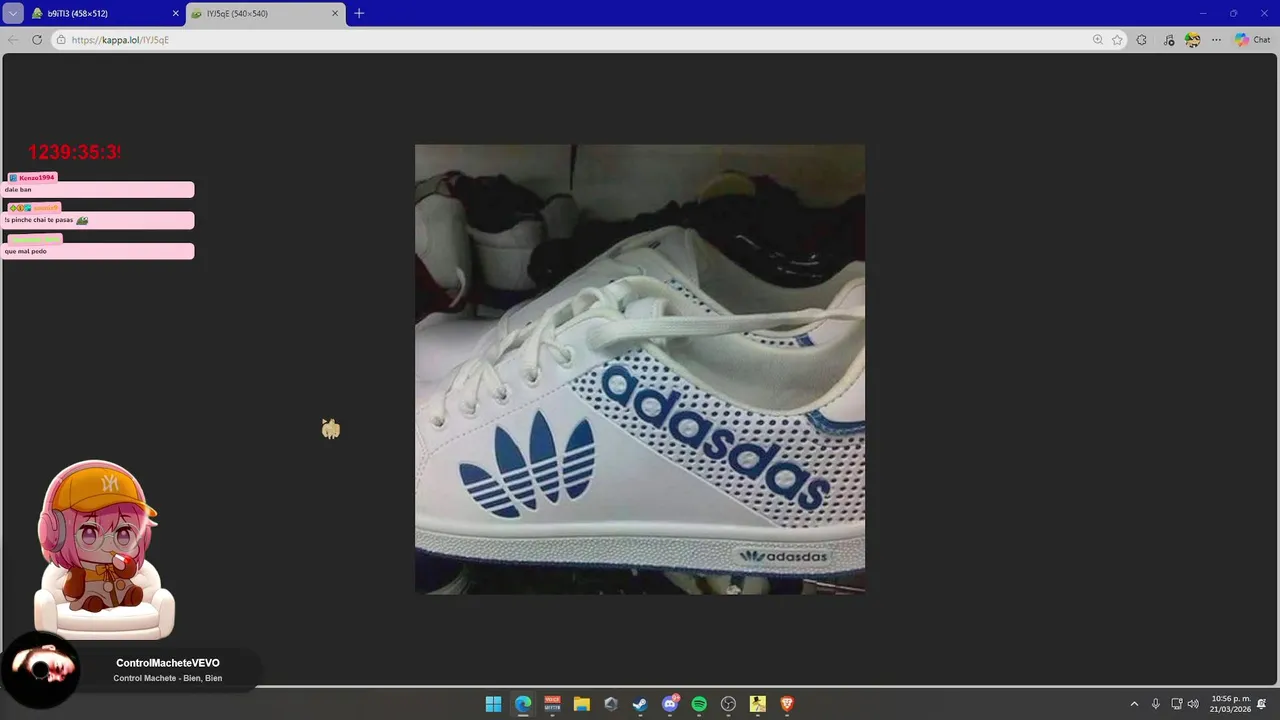Open the yellow top-hat app in taskbar
The width and height of the screenshot is (1280, 720).
coord(758,704)
